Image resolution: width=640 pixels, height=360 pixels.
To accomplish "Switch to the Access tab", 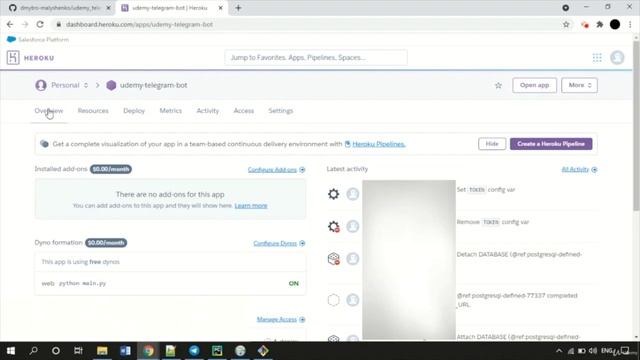I will 244,111.
